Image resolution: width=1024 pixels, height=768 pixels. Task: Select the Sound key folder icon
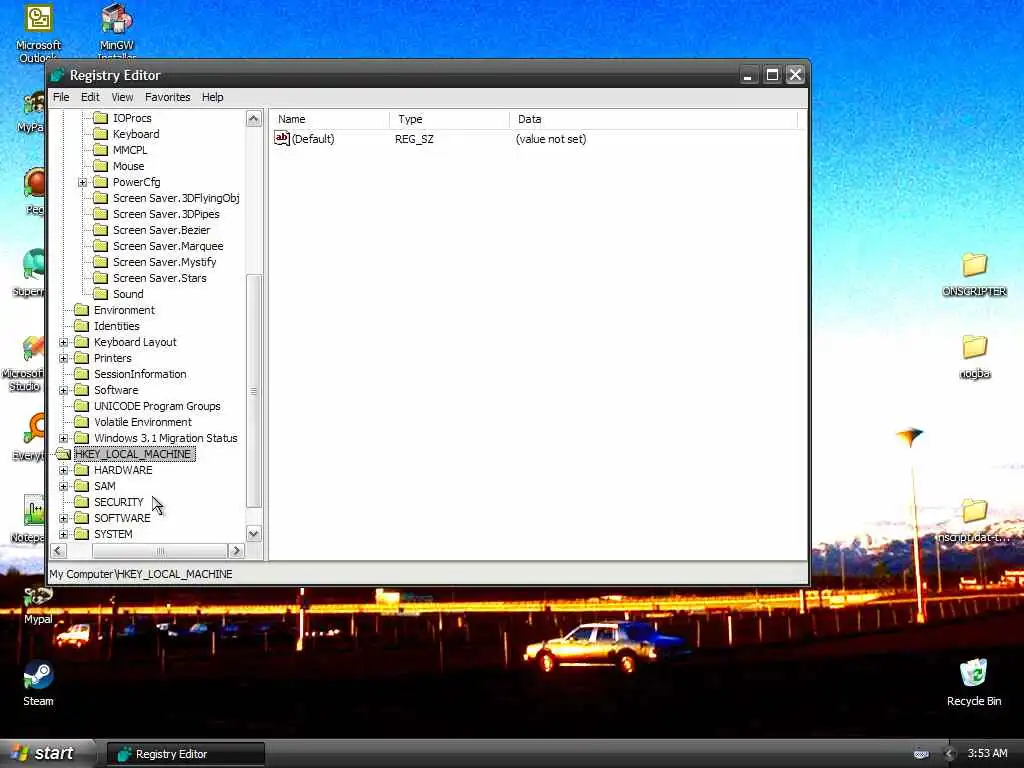(101, 294)
